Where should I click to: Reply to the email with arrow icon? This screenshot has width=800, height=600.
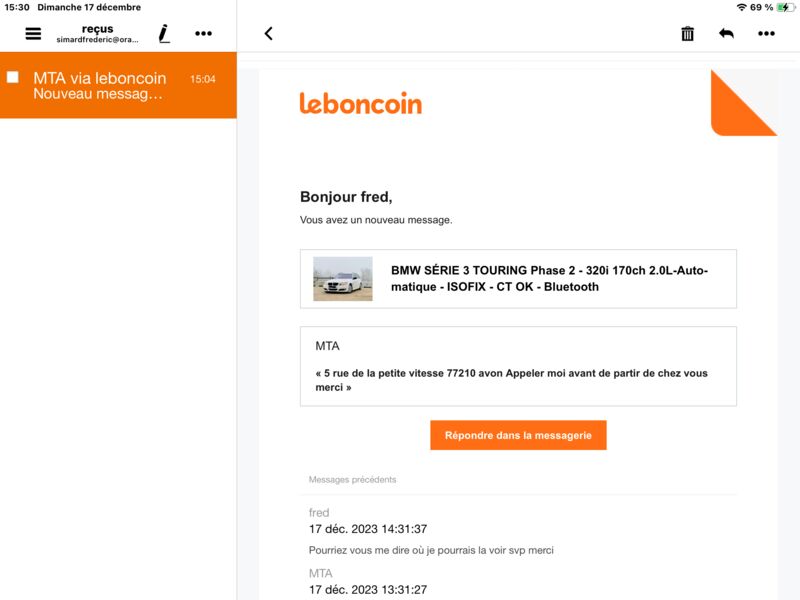point(726,34)
